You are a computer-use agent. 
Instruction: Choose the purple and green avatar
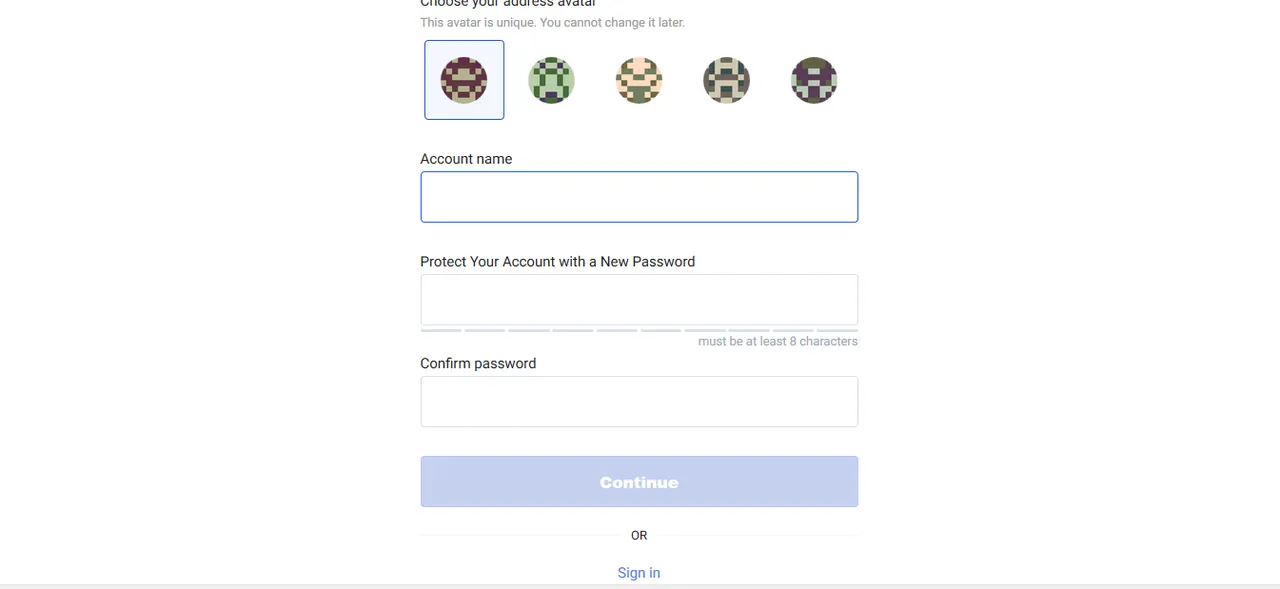(814, 80)
